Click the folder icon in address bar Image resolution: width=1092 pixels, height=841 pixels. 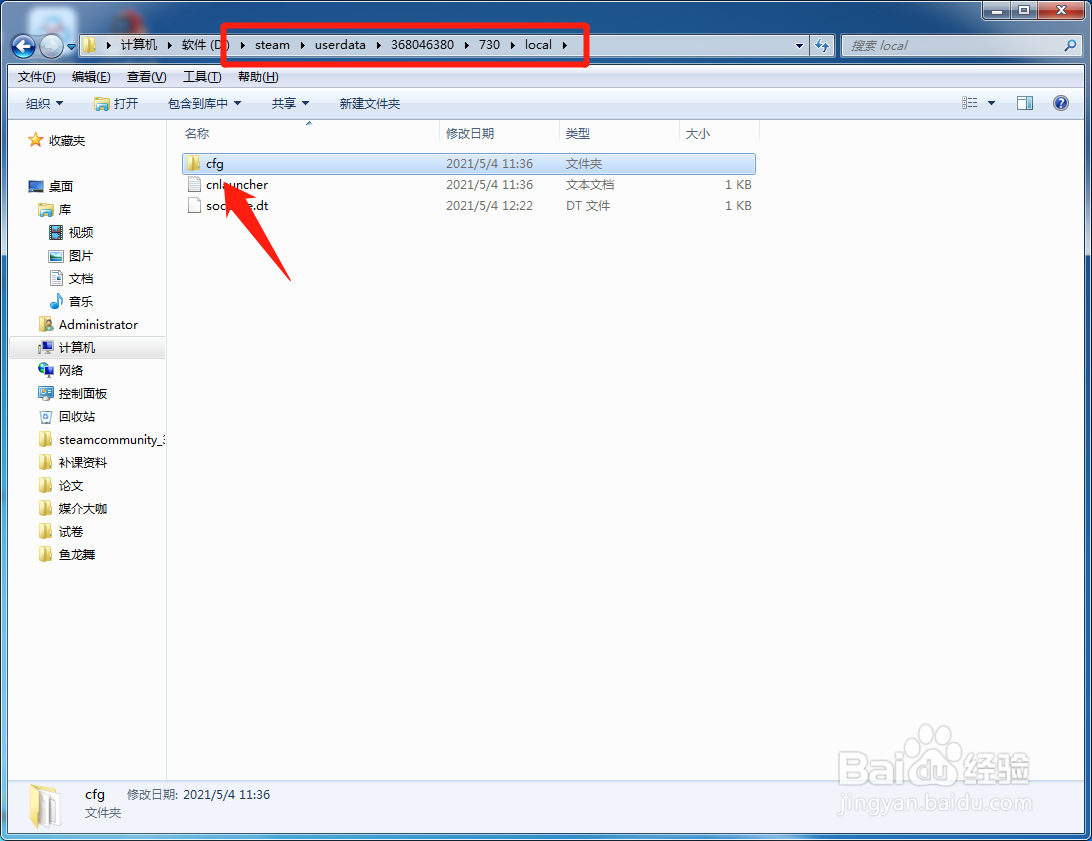tap(90, 45)
